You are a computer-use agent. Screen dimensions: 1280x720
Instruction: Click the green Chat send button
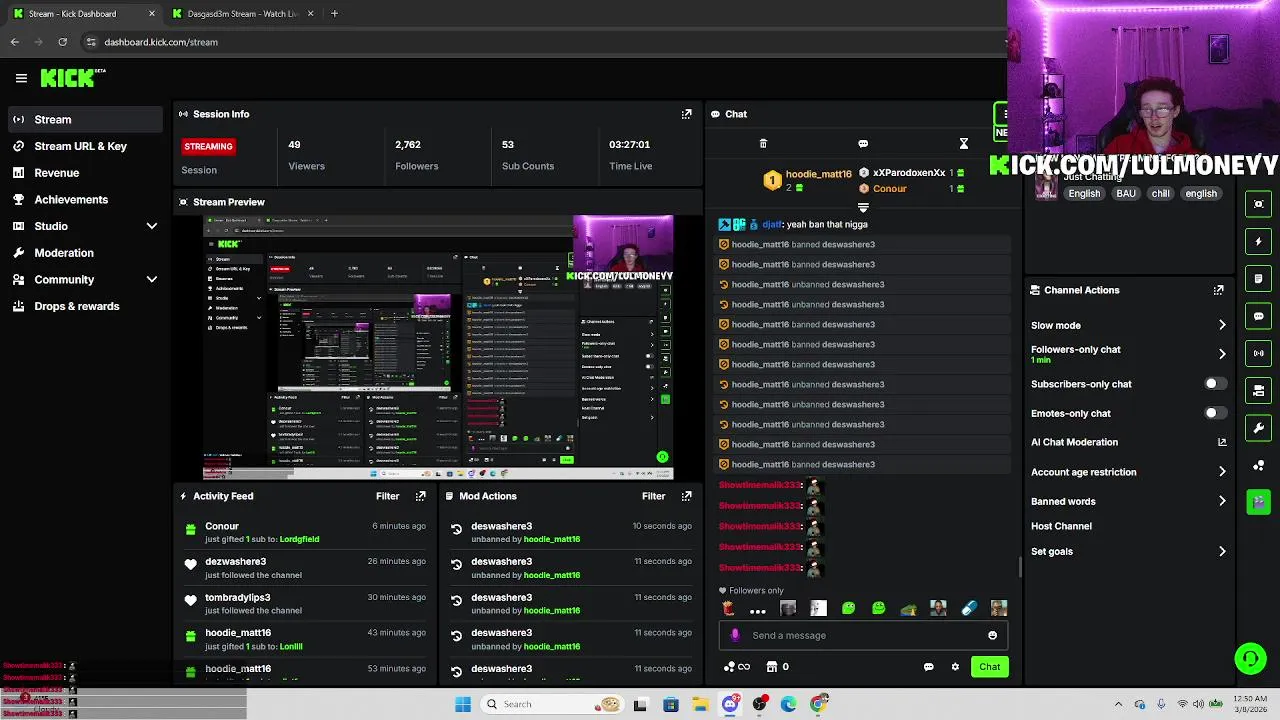989,667
